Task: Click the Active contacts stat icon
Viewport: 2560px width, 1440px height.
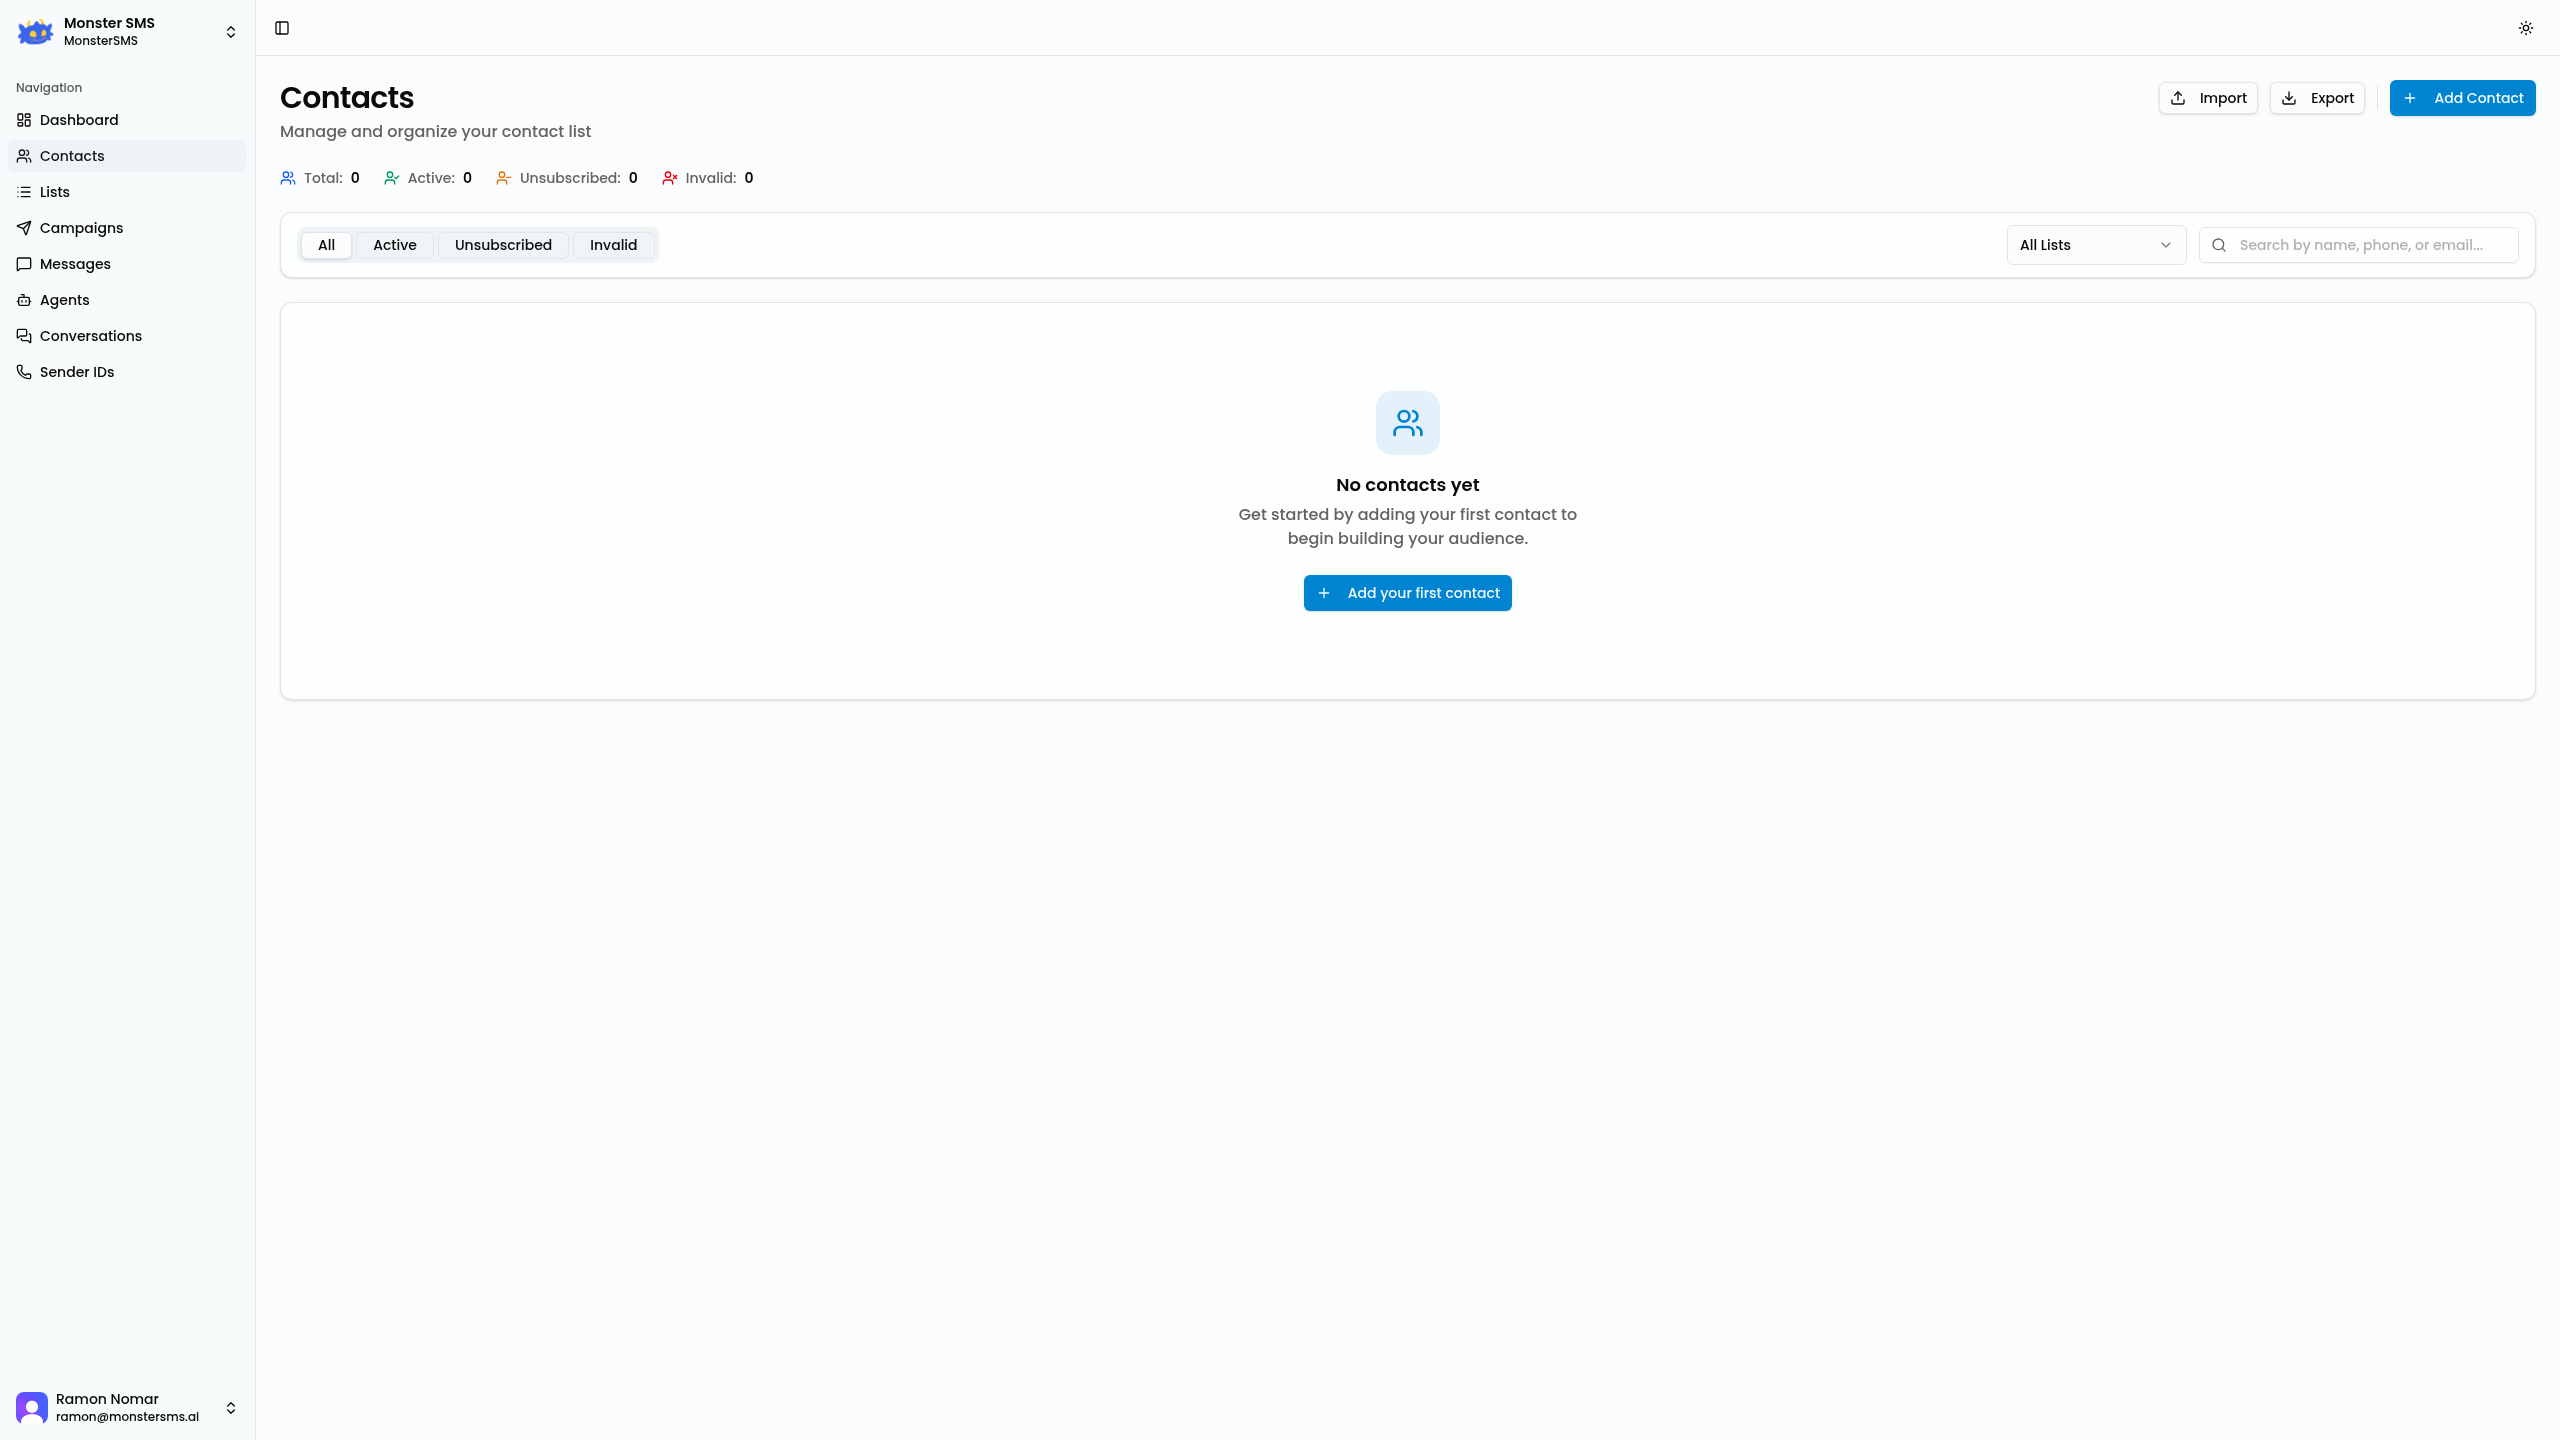Action: (x=392, y=178)
